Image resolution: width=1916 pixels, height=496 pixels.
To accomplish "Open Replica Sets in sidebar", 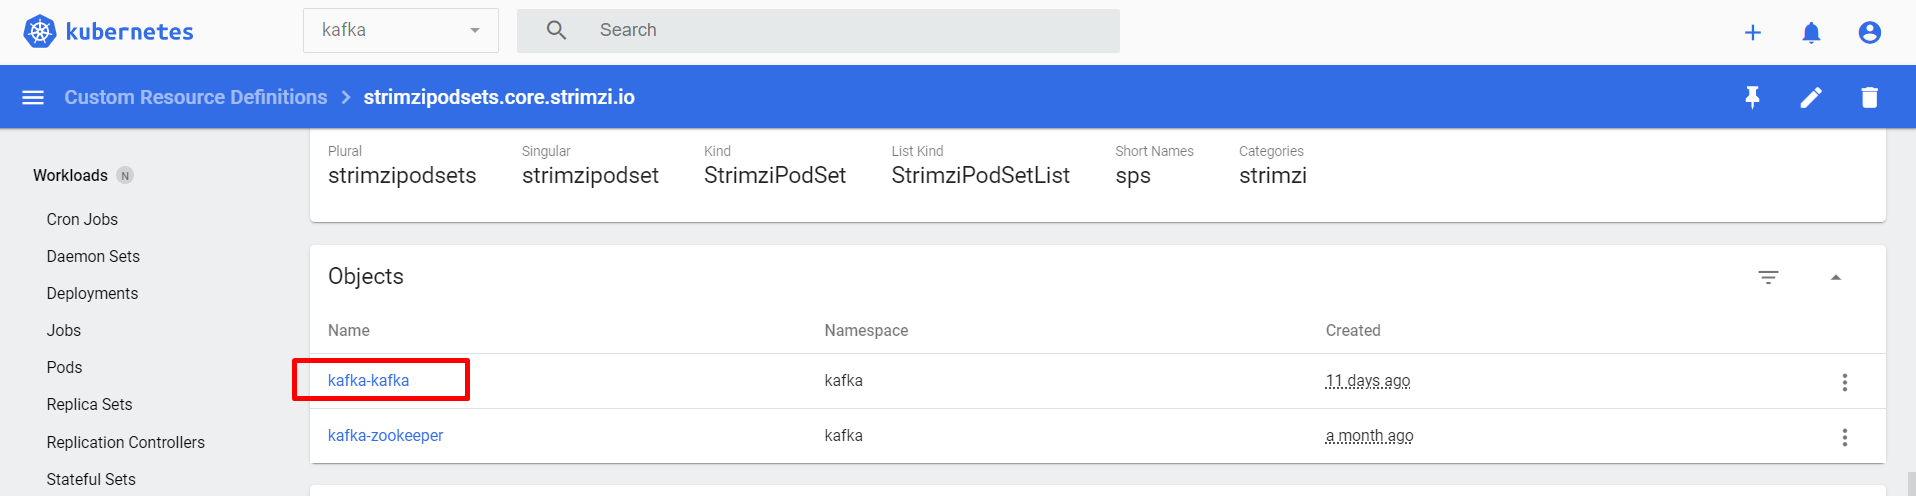I will [89, 404].
